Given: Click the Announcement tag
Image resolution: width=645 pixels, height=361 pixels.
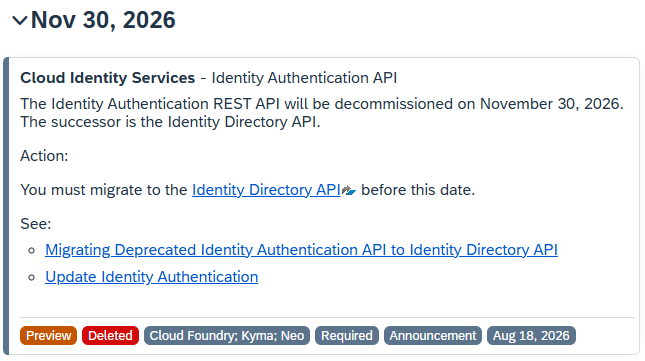Looking at the screenshot, I should (x=433, y=336).
